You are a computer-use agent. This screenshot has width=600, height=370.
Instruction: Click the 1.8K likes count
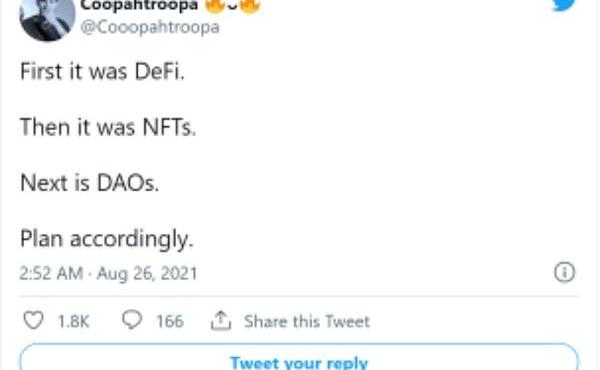73,321
